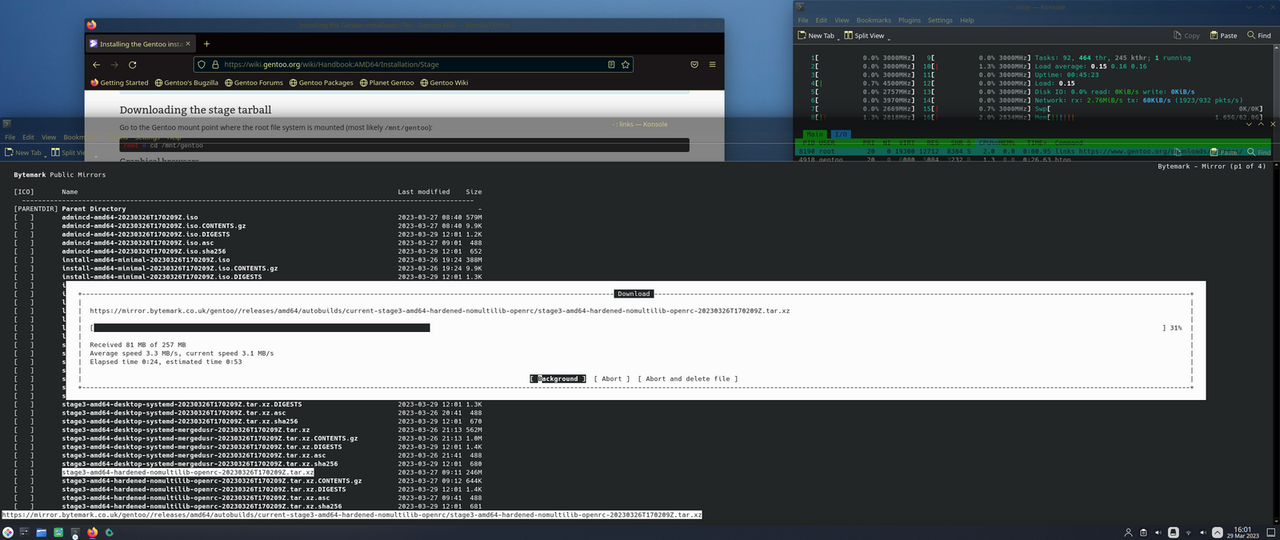Open taskbar clock showing 16:01
The image size is (1280, 540).
coord(1243,532)
